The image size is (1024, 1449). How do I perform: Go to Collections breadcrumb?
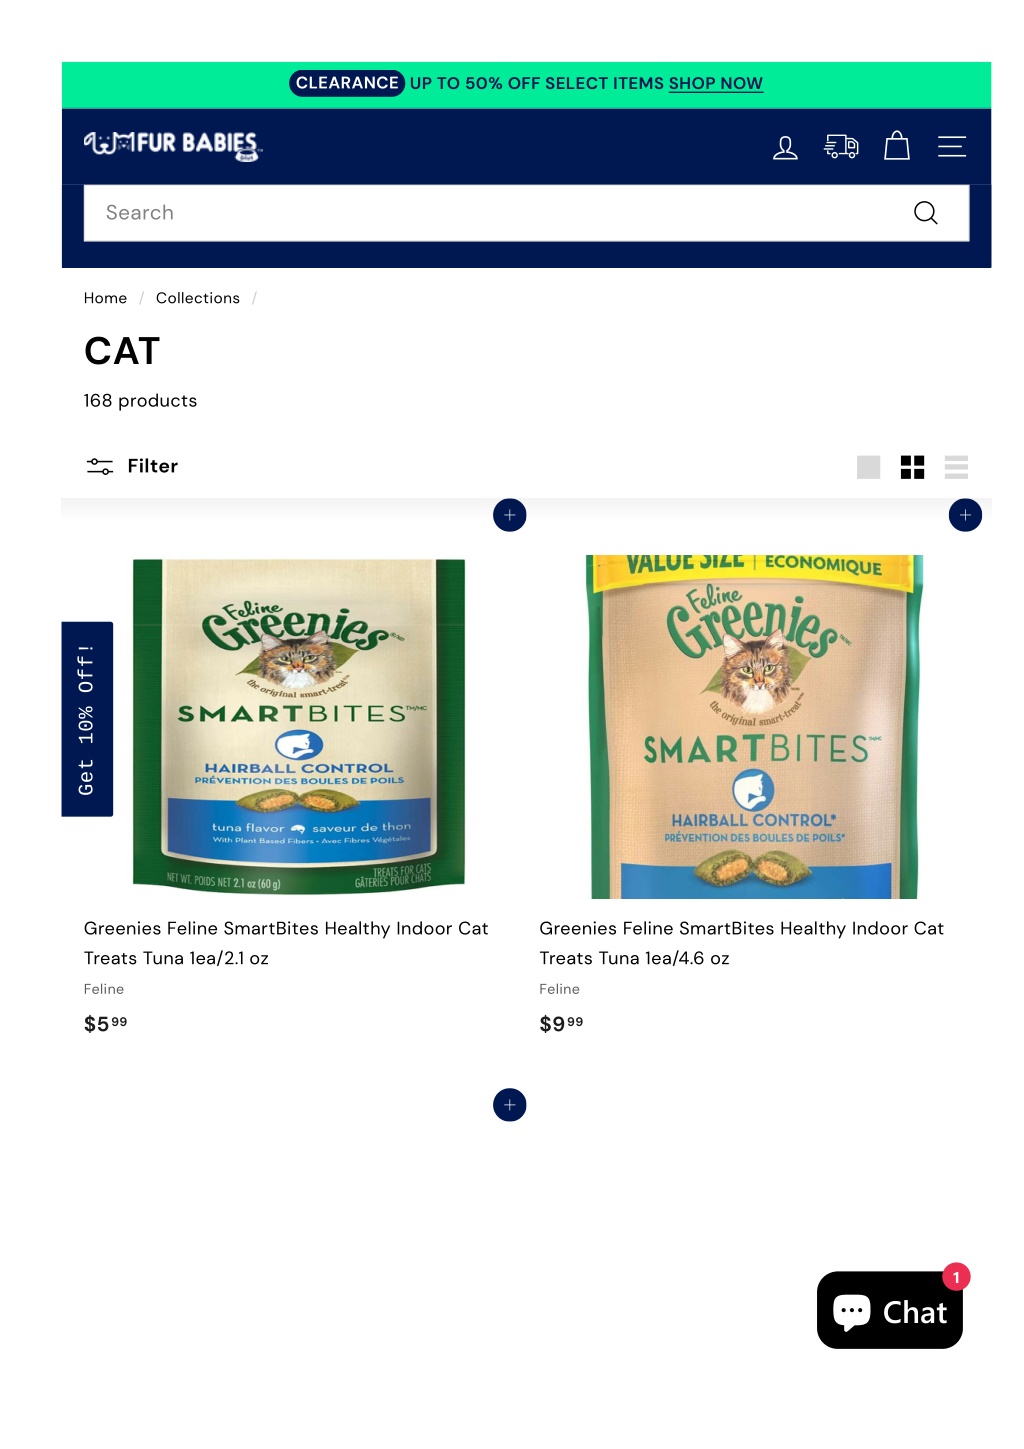point(198,298)
